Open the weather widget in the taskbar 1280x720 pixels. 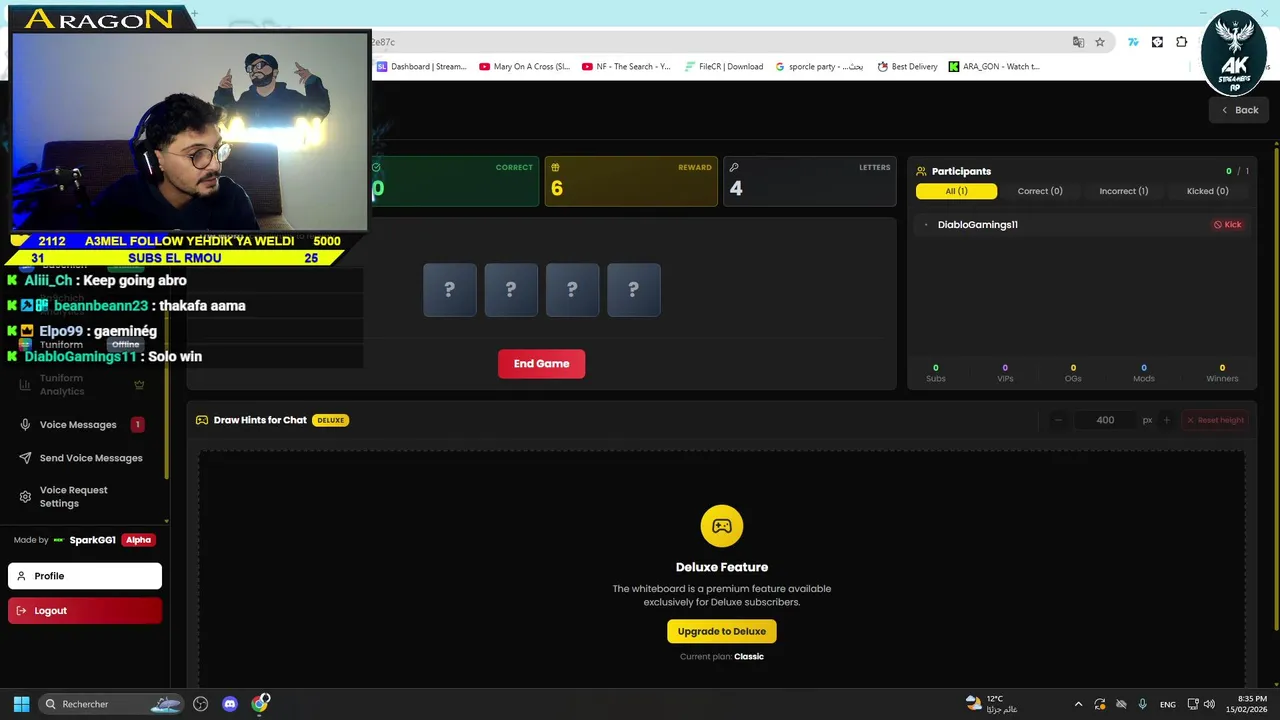[992, 704]
